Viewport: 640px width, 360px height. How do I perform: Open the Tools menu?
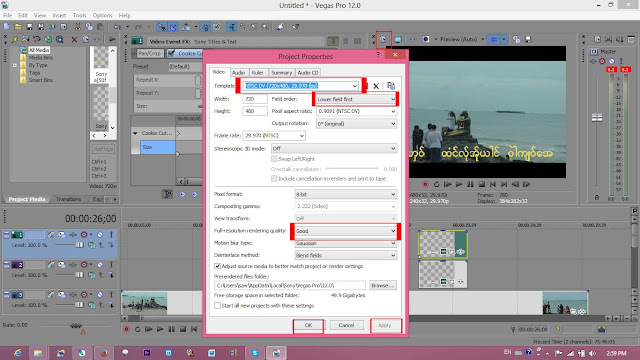(79, 15)
